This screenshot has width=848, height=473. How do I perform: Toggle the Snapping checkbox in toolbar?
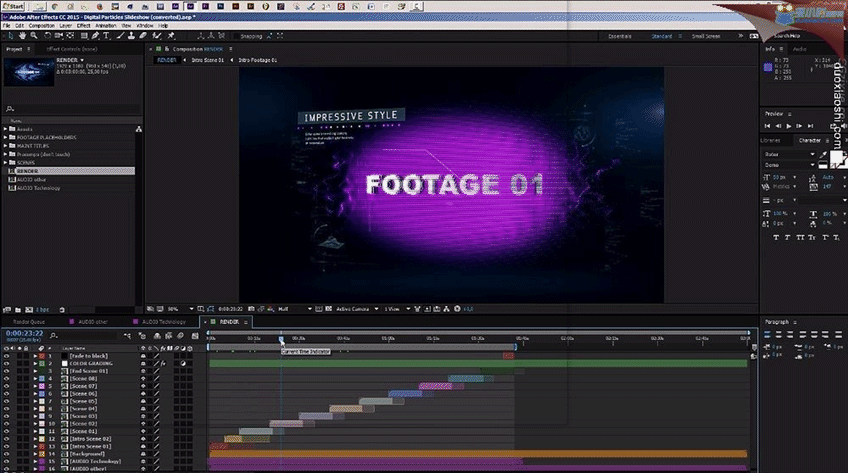[x=236, y=36]
